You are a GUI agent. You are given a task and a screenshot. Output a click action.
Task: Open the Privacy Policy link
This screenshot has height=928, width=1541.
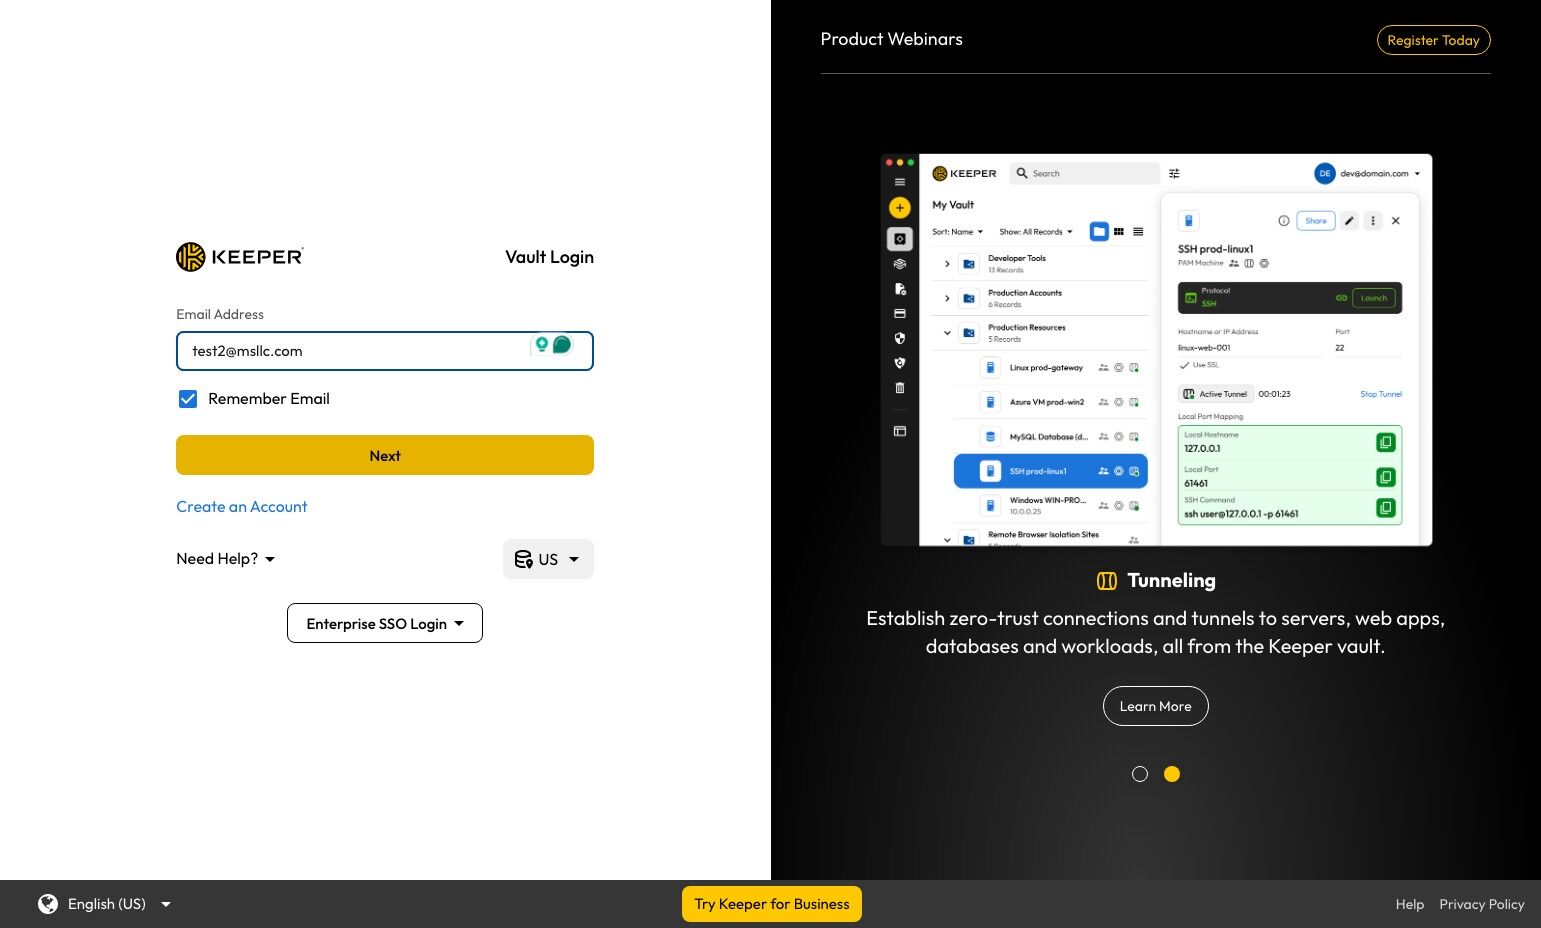[x=1482, y=904]
